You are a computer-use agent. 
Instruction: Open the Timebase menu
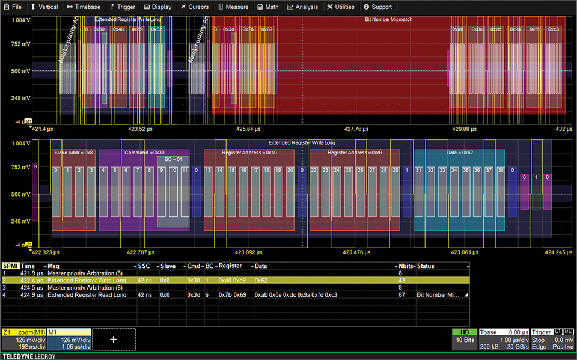(x=84, y=7)
